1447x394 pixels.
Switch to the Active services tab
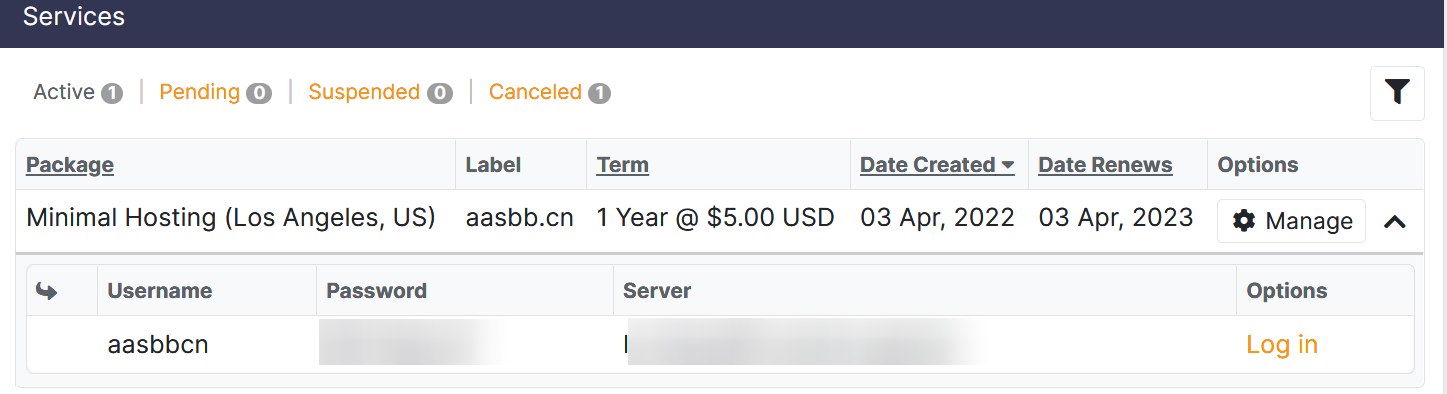pos(64,92)
